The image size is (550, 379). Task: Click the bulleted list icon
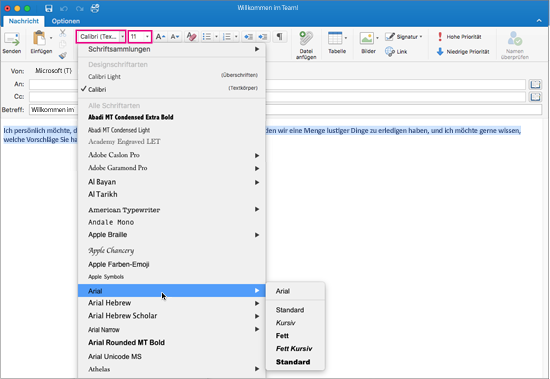point(207,36)
